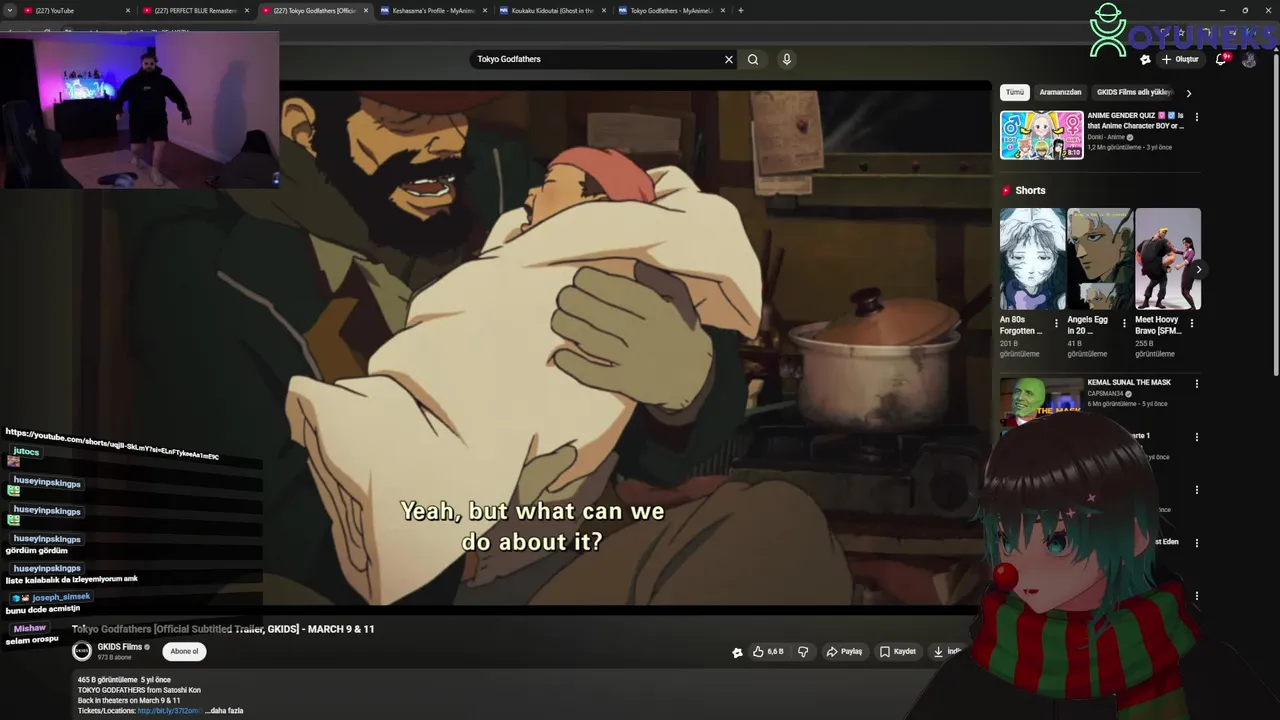Expand description with ...daha fazla
This screenshot has width=1280, height=720.
(225, 711)
